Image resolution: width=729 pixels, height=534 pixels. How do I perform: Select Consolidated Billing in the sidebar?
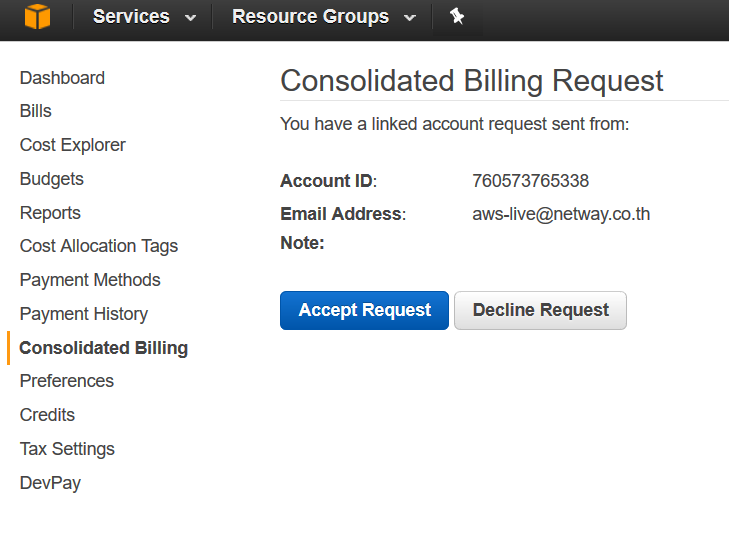pos(103,348)
